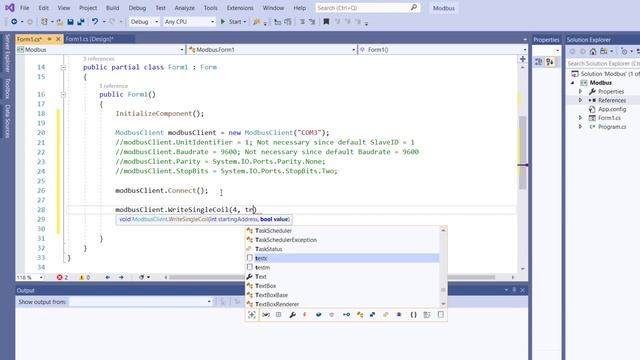640x360 pixels.
Task: Select TaskScheduler in the IntelliSense list
Action: 342,231
